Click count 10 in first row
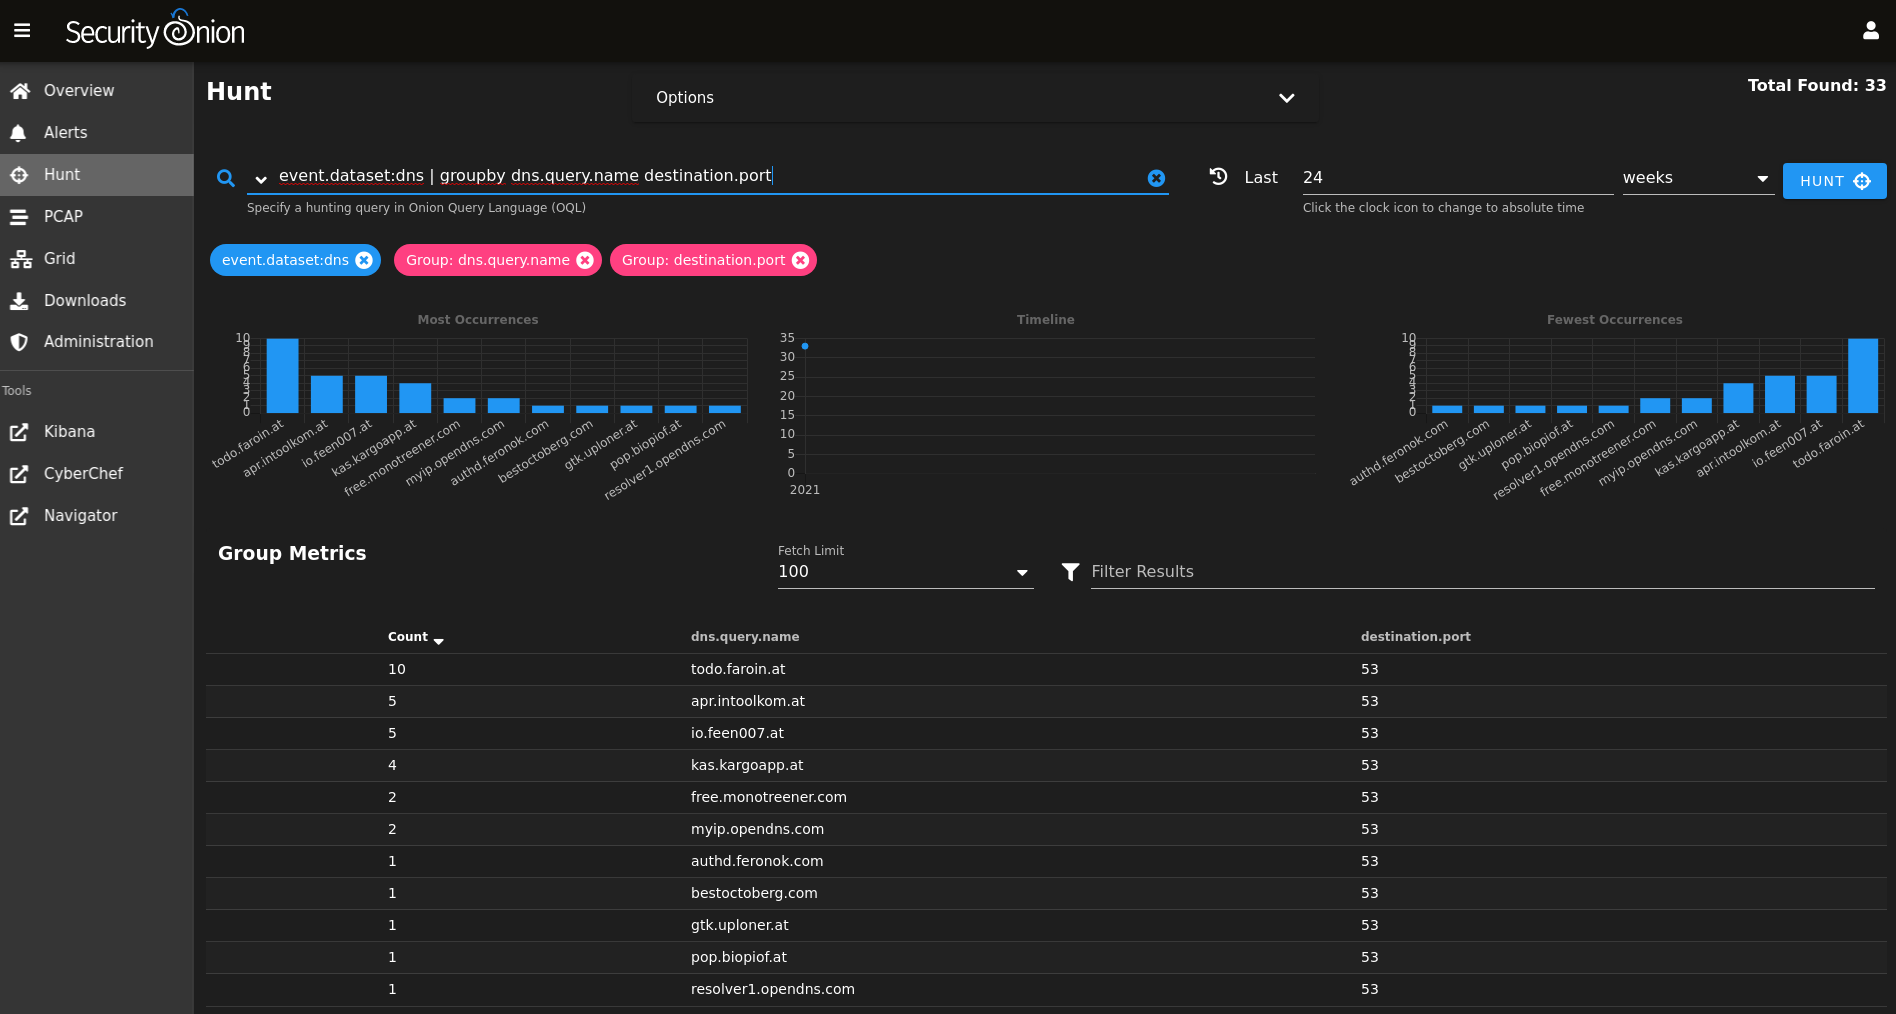Image resolution: width=1896 pixels, height=1014 pixels. 397,669
